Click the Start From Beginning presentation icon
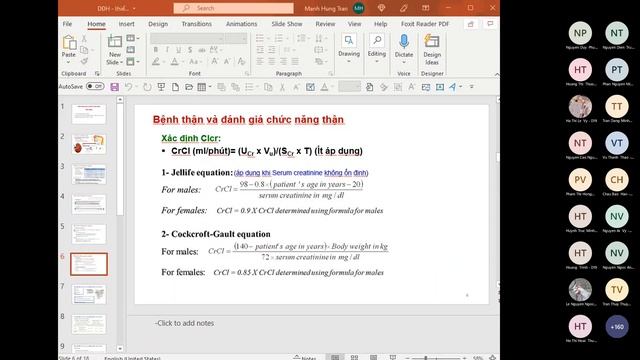Viewport: 640px width, 360px height. (x=161, y=87)
